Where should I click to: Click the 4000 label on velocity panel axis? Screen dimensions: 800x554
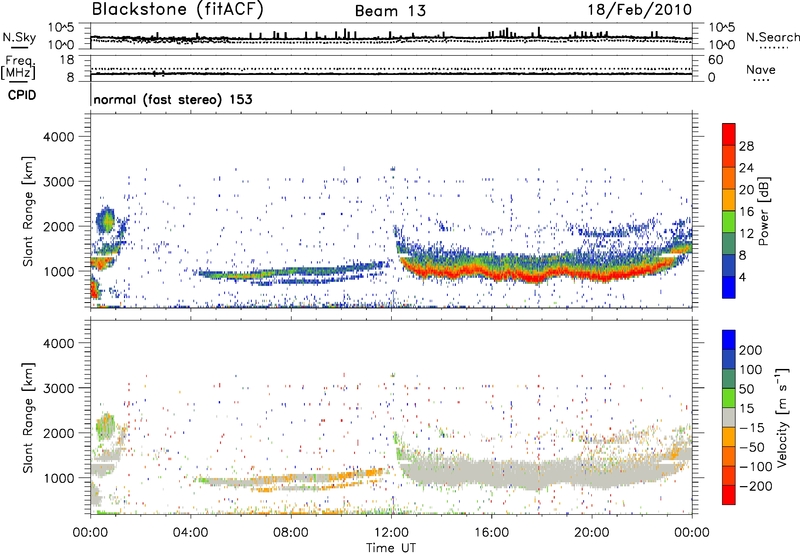coord(59,343)
